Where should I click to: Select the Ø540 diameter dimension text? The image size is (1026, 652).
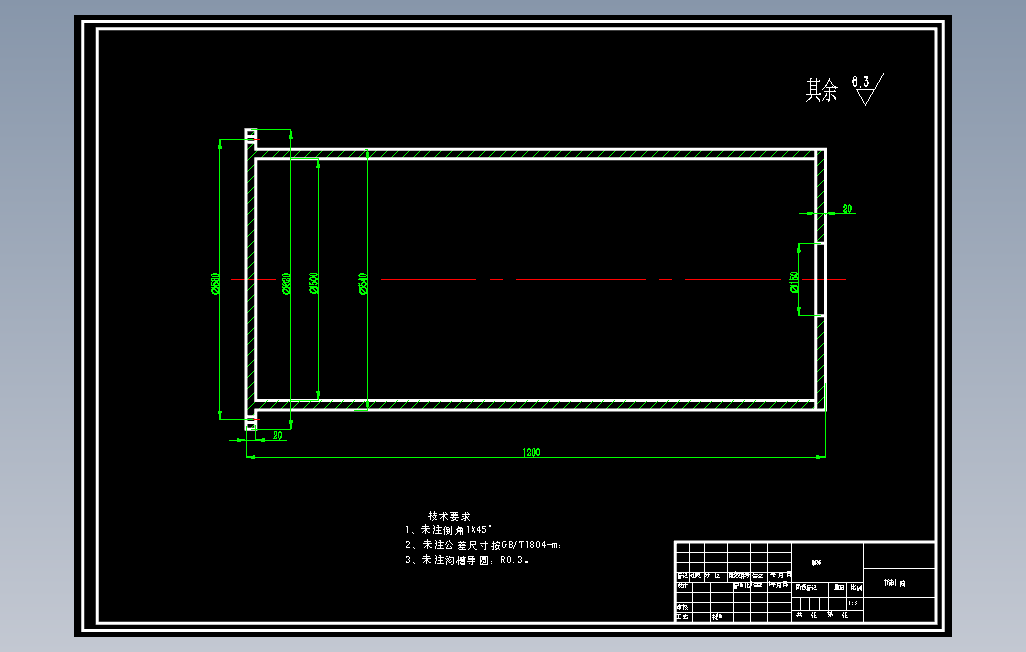click(x=363, y=283)
